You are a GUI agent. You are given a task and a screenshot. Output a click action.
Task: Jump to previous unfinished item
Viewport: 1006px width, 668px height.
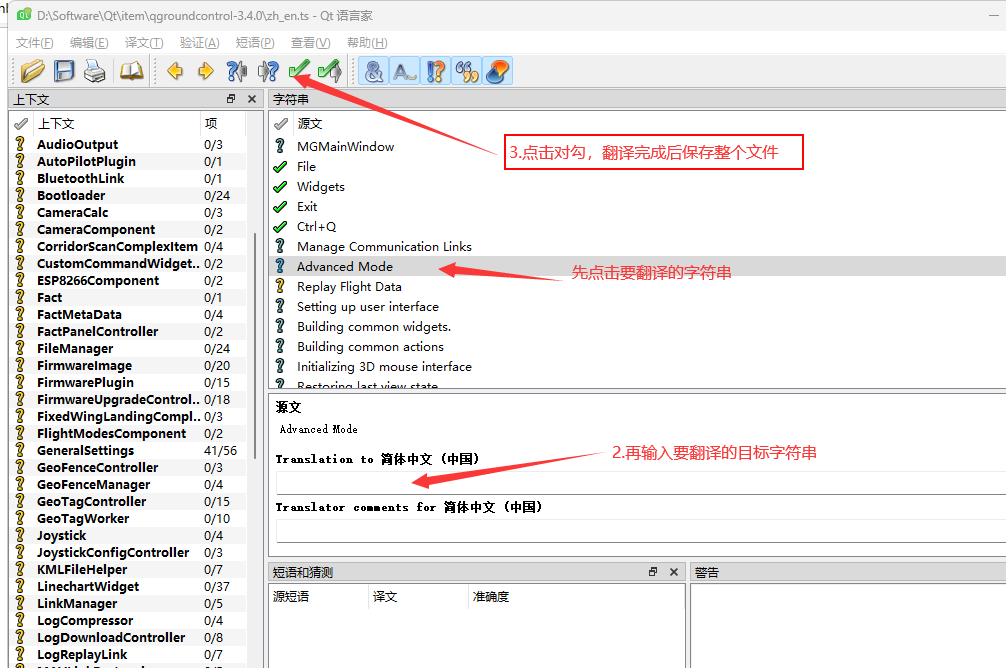(237, 71)
